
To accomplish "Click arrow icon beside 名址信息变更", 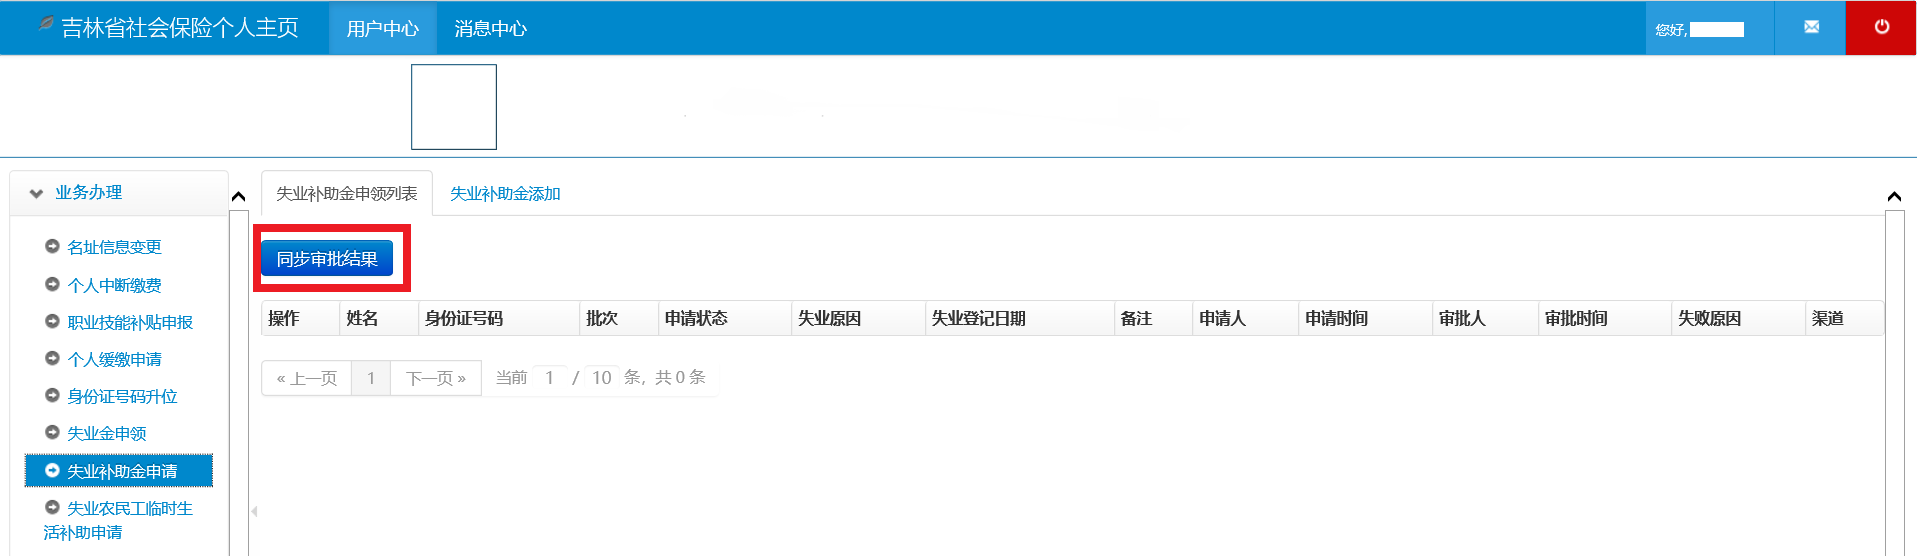I will [52, 246].
